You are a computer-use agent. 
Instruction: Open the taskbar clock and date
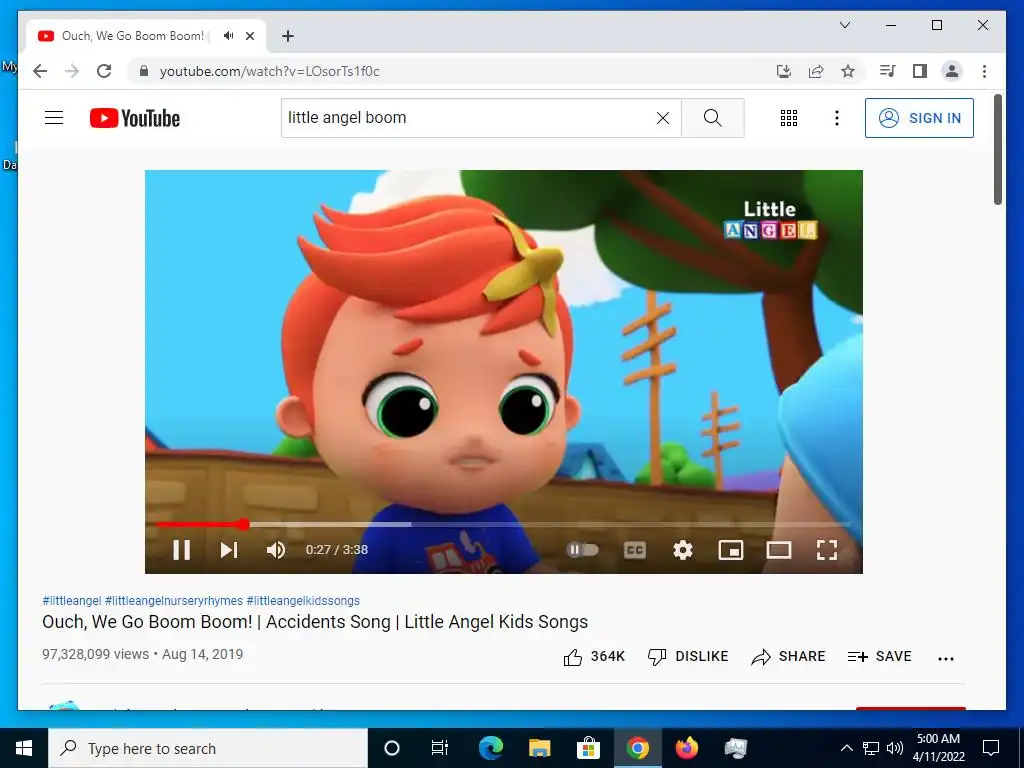[938, 748]
